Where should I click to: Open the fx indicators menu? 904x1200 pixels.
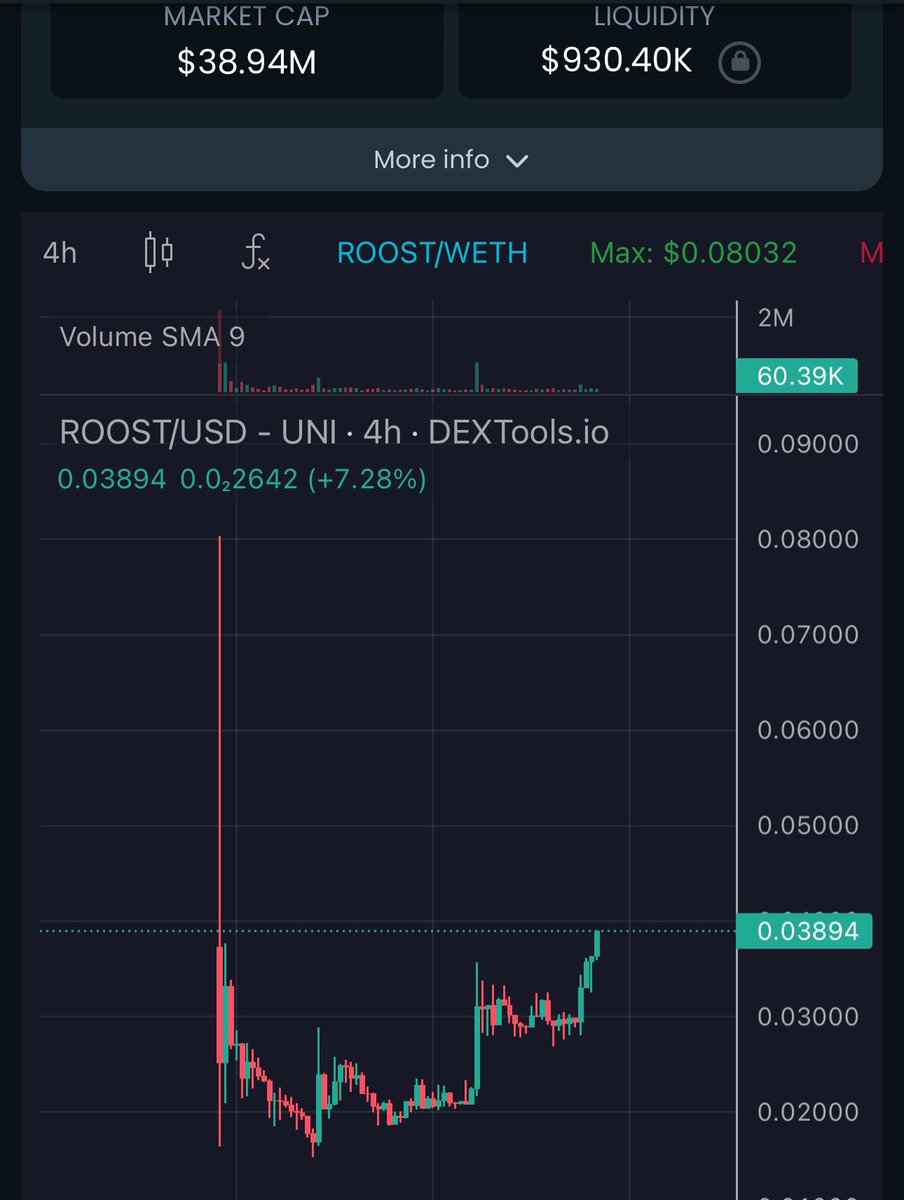point(256,253)
